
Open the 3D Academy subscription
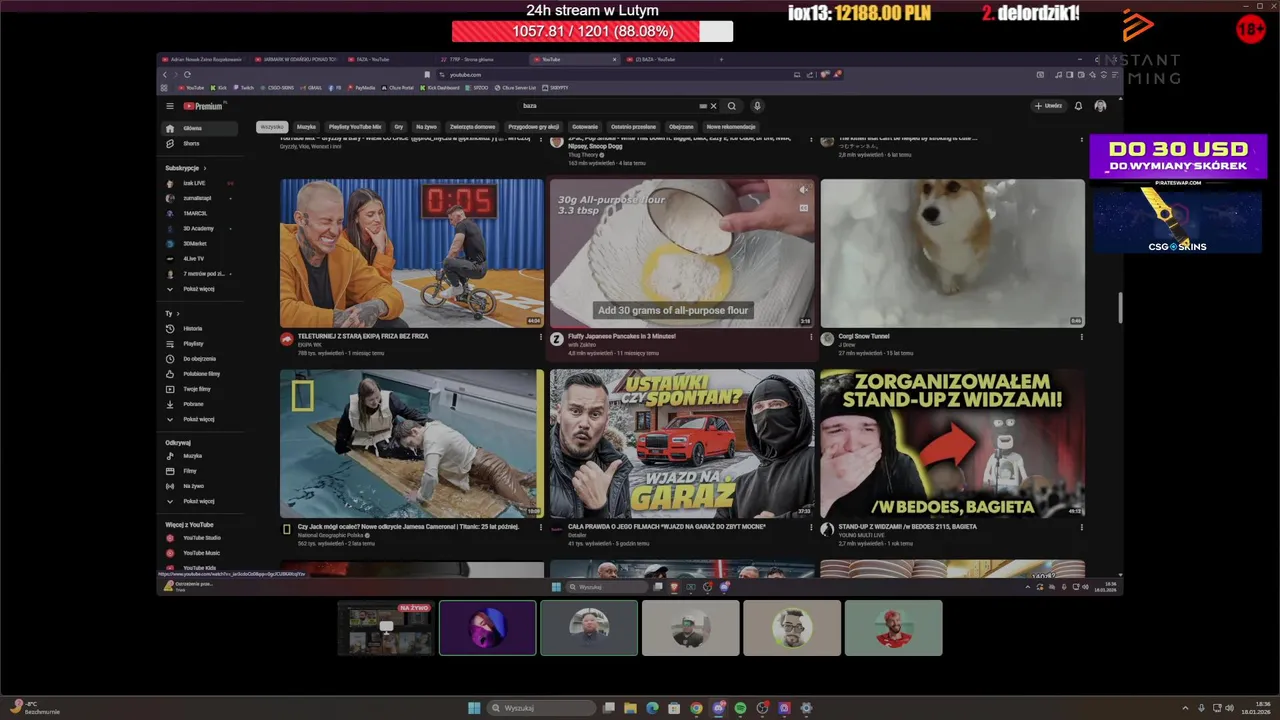click(201, 228)
